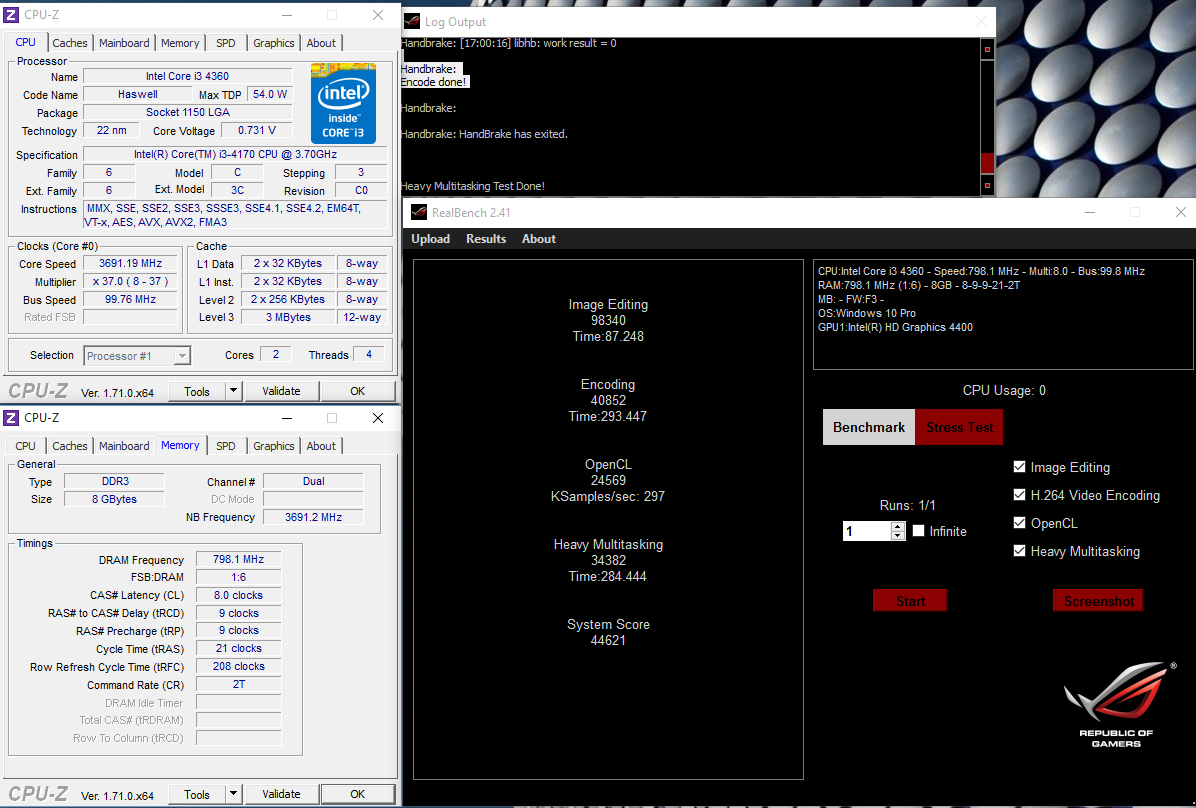Click the Bus Speed value 99.76 MHz
The width and height of the screenshot is (1196, 808).
coord(130,299)
